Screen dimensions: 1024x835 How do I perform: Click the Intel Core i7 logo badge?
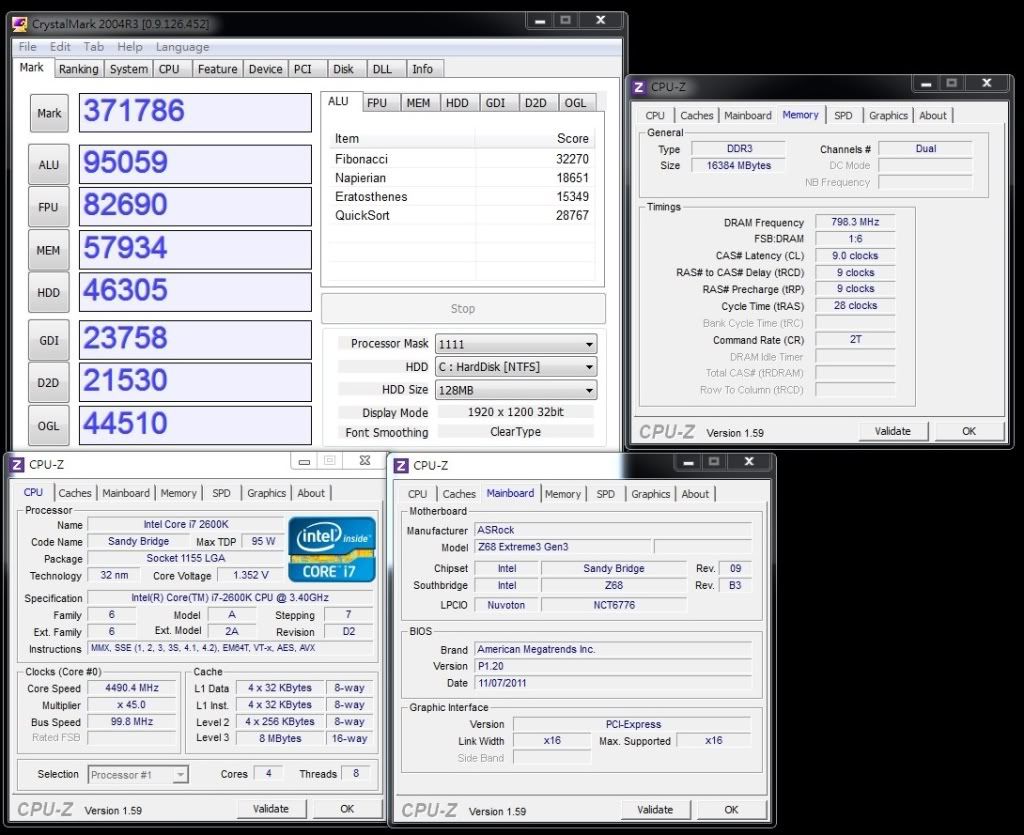pyautogui.click(x=332, y=549)
